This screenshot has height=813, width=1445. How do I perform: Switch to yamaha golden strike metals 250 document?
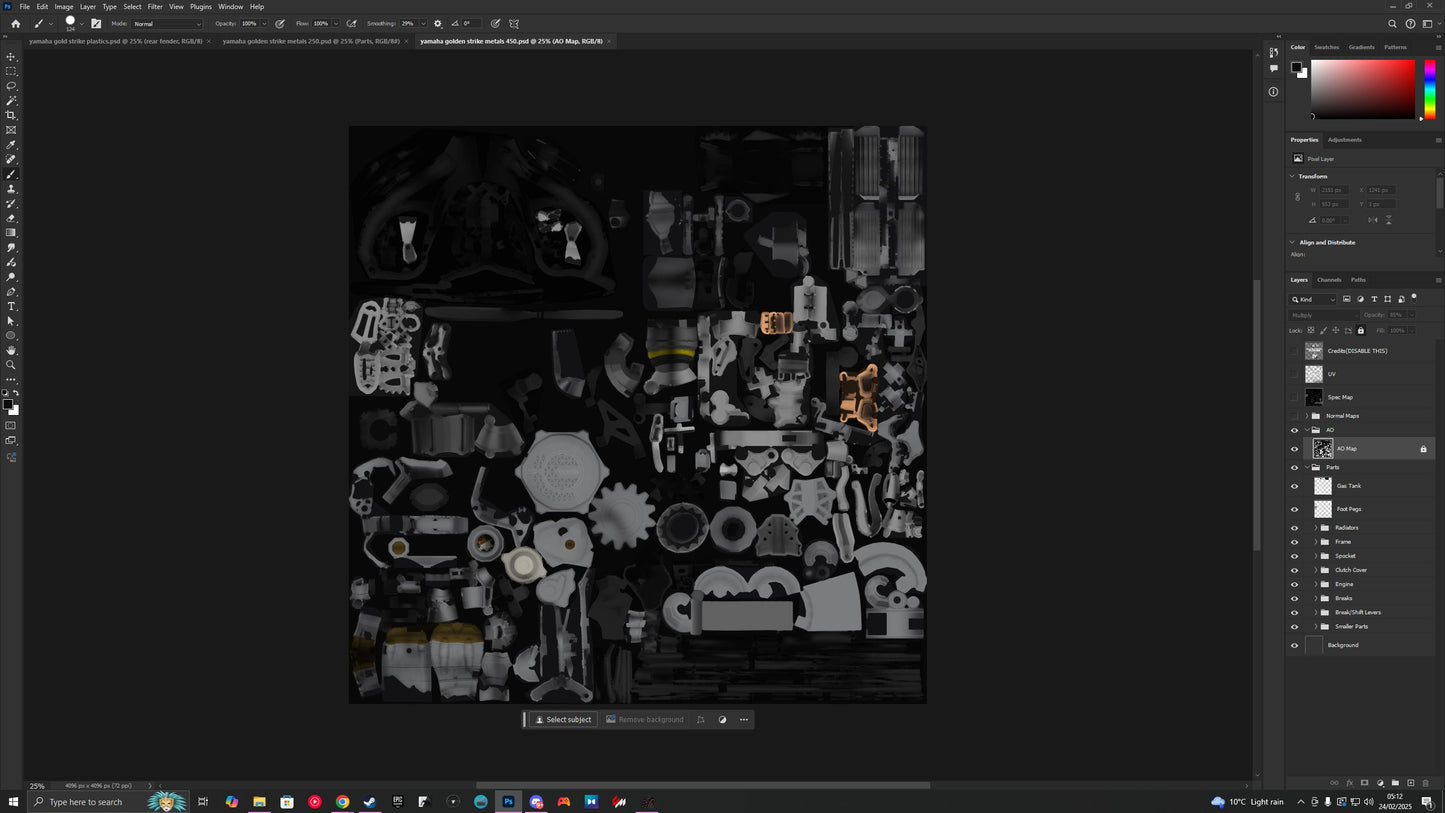[310, 42]
